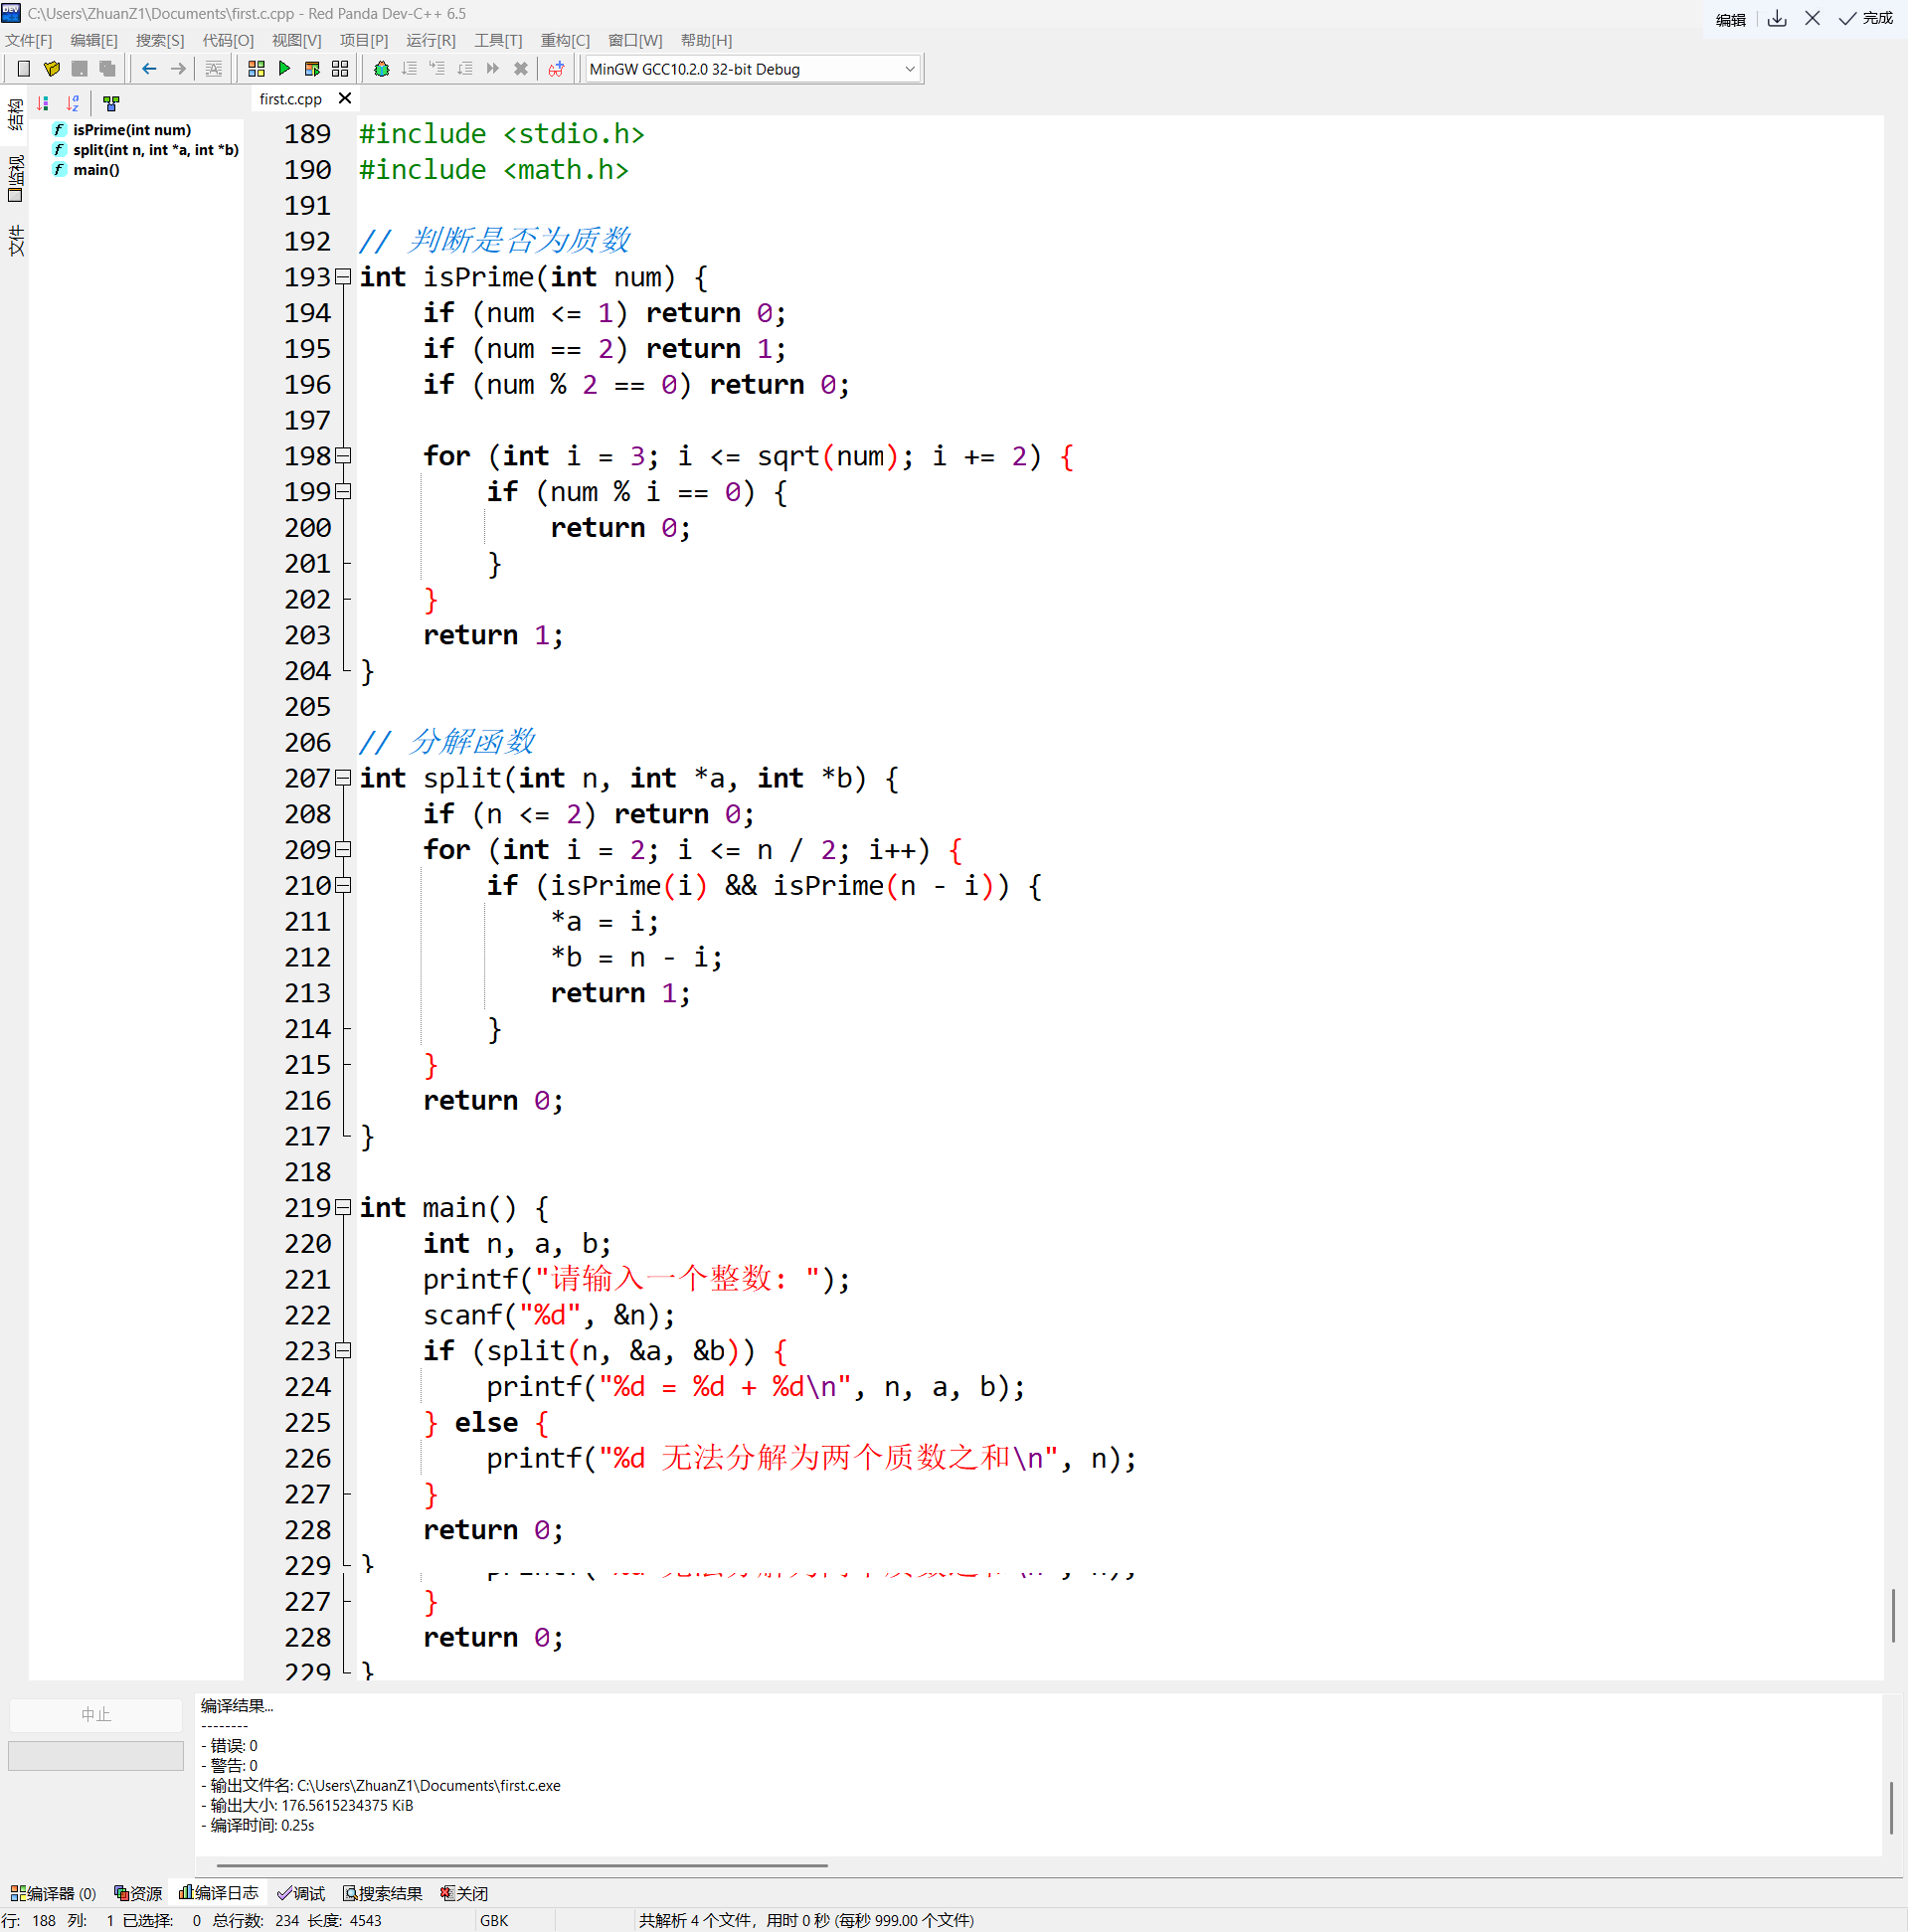Image resolution: width=1908 pixels, height=1932 pixels.
Task: Click the compile log vertical scrollbar
Action: point(1892,1808)
